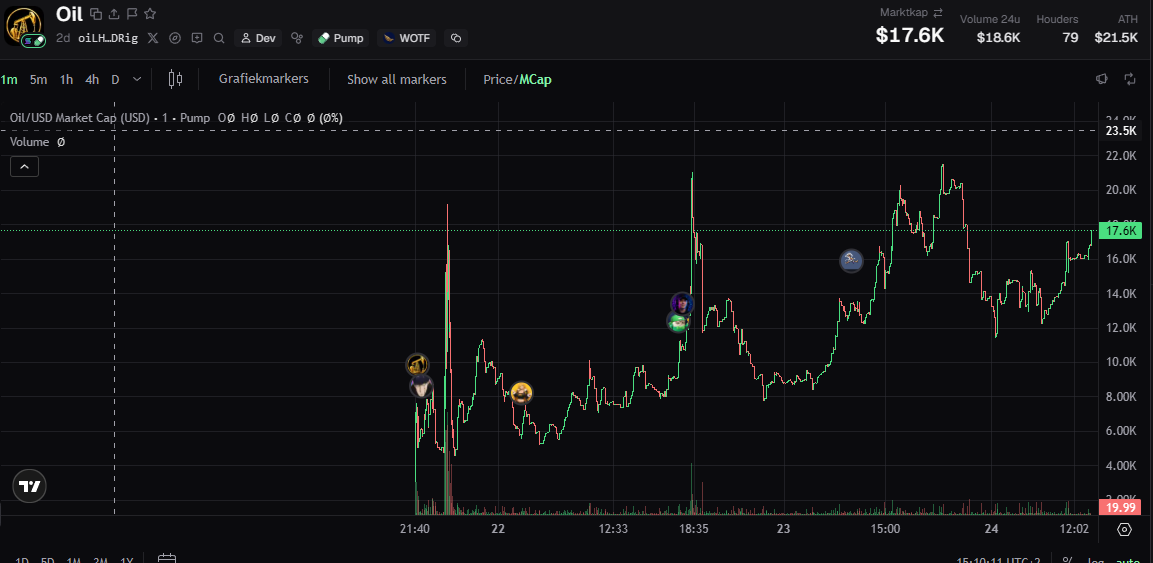Open the bubble map icon
Image resolution: width=1153 pixels, height=563 pixels.
pos(297,37)
